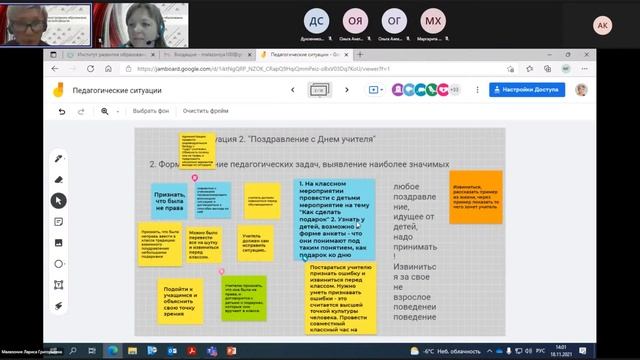Click the Педагогические ситуации board title
The width and height of the screenshot is (640, 360).
point(117,91)
